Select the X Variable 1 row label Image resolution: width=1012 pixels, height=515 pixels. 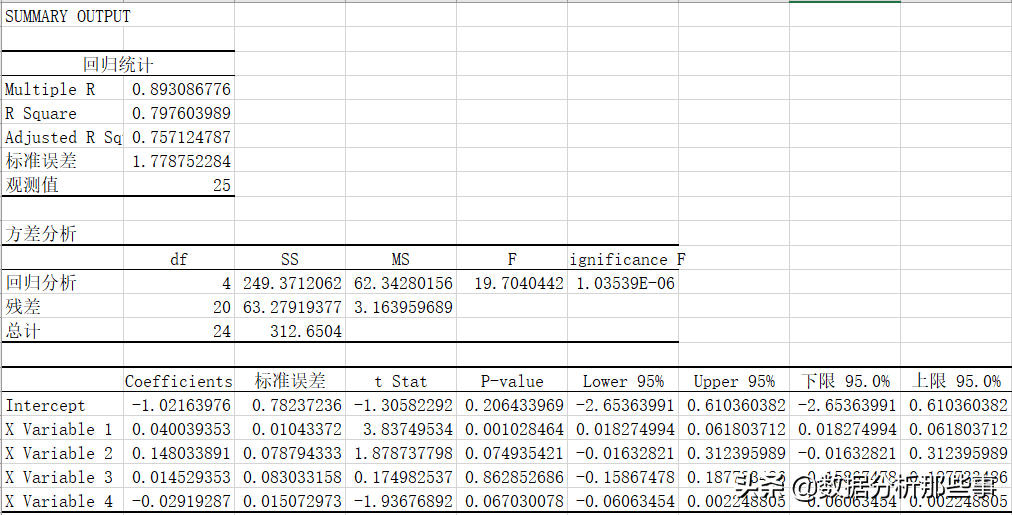pyautogui.click(x=59, y=430)
